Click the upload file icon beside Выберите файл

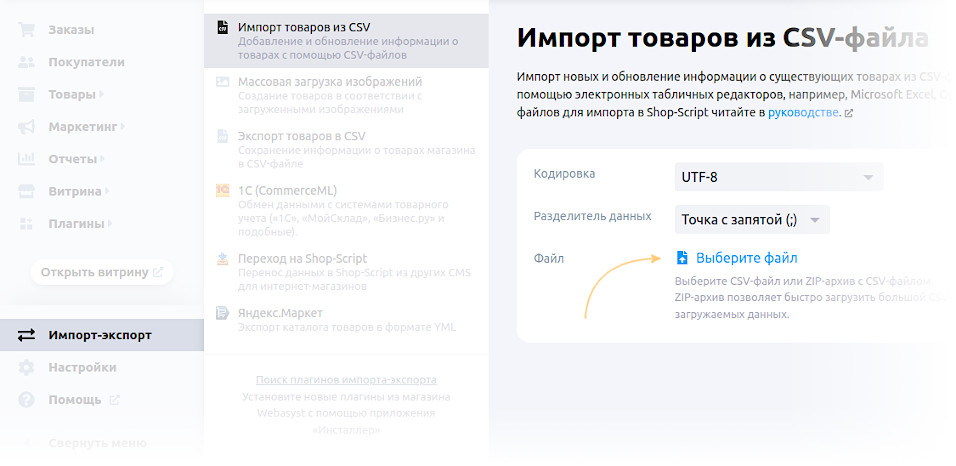click(682, 258)
